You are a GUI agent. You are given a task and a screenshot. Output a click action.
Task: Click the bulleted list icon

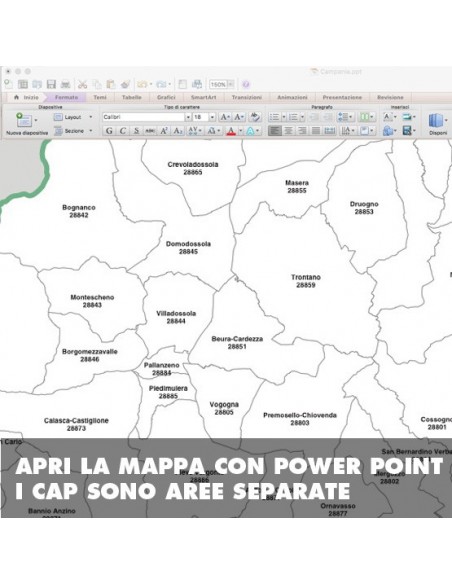click(274, 117)
